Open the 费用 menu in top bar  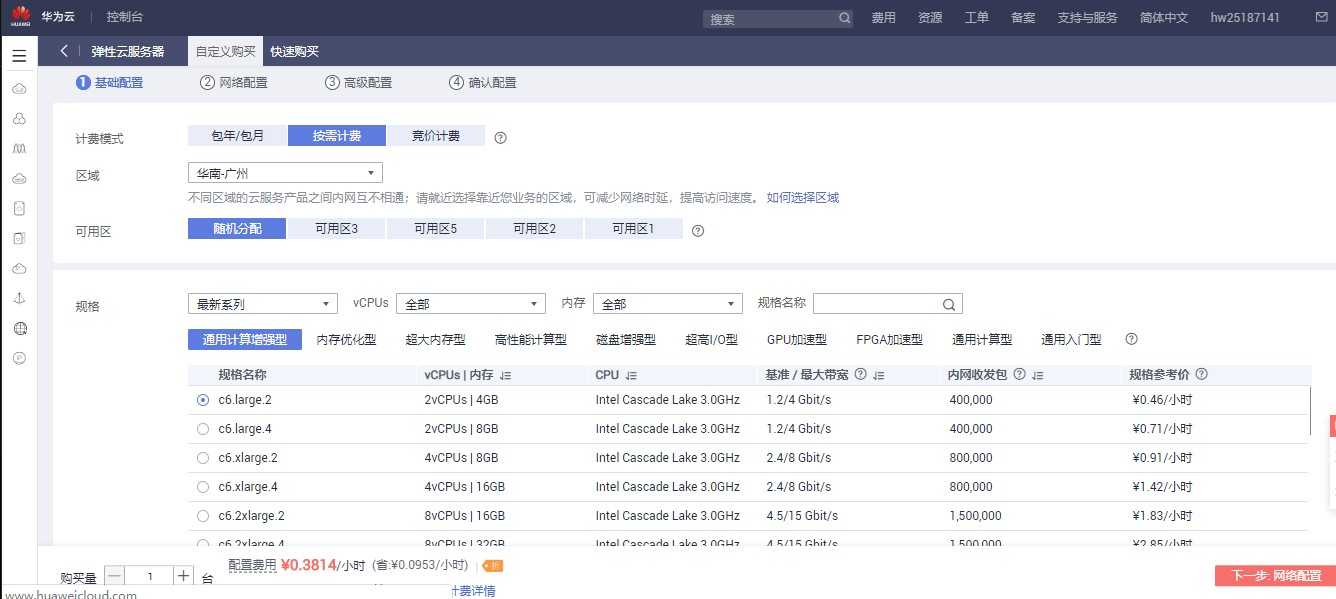883,18
